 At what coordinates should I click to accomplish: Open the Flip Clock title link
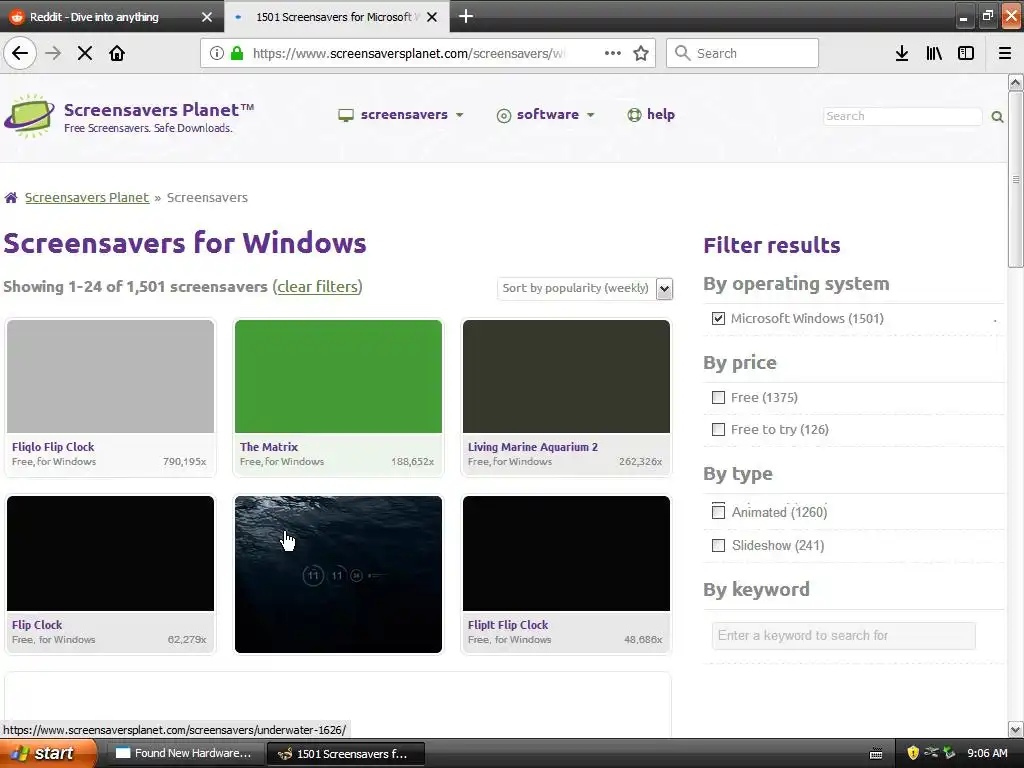[37, 625]
